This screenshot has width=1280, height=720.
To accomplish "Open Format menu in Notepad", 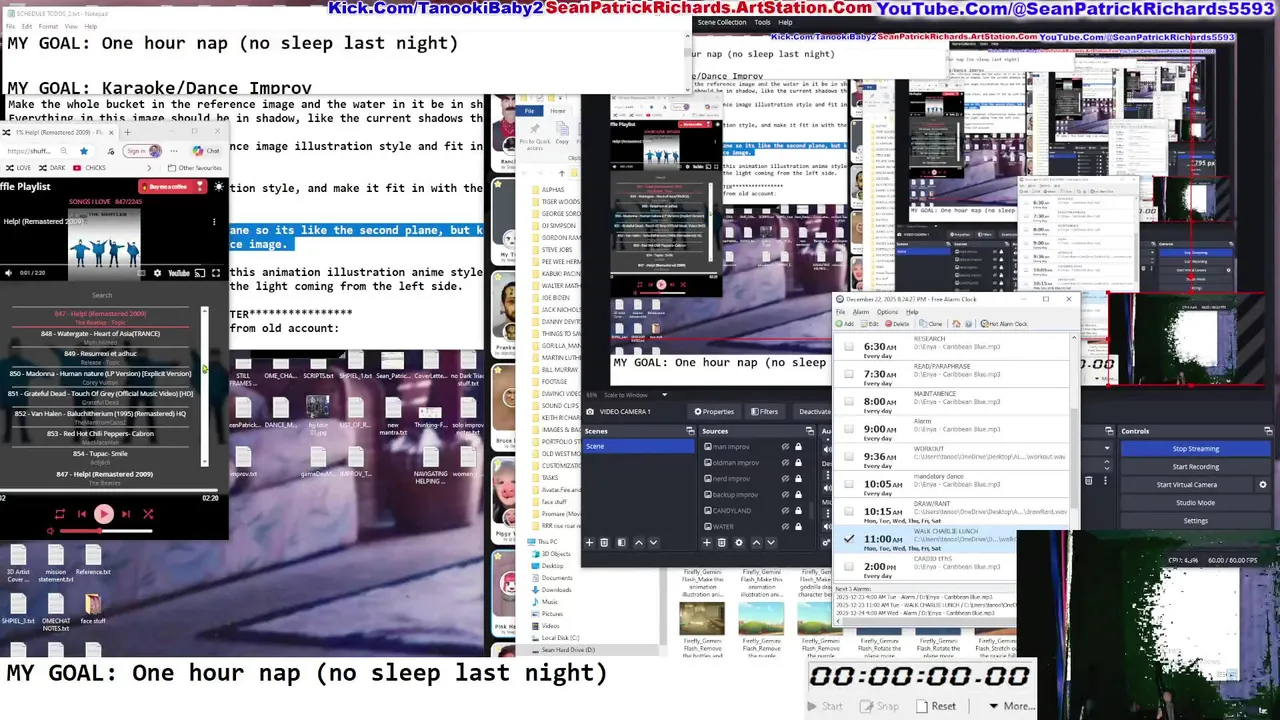I will point(48,26).
